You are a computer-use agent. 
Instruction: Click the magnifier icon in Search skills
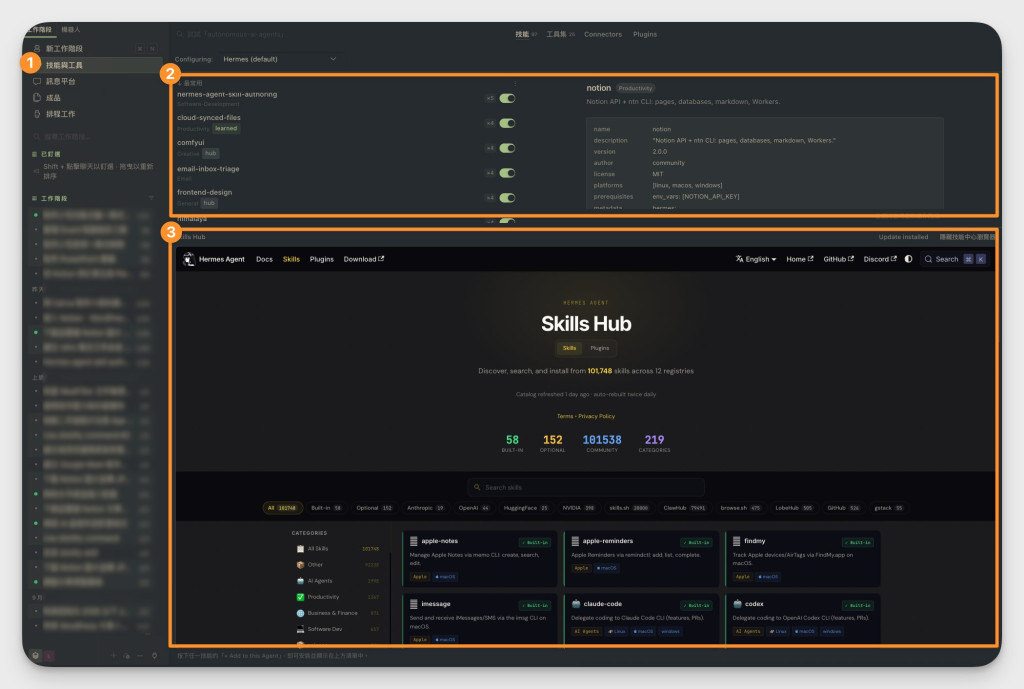(477, 487)
